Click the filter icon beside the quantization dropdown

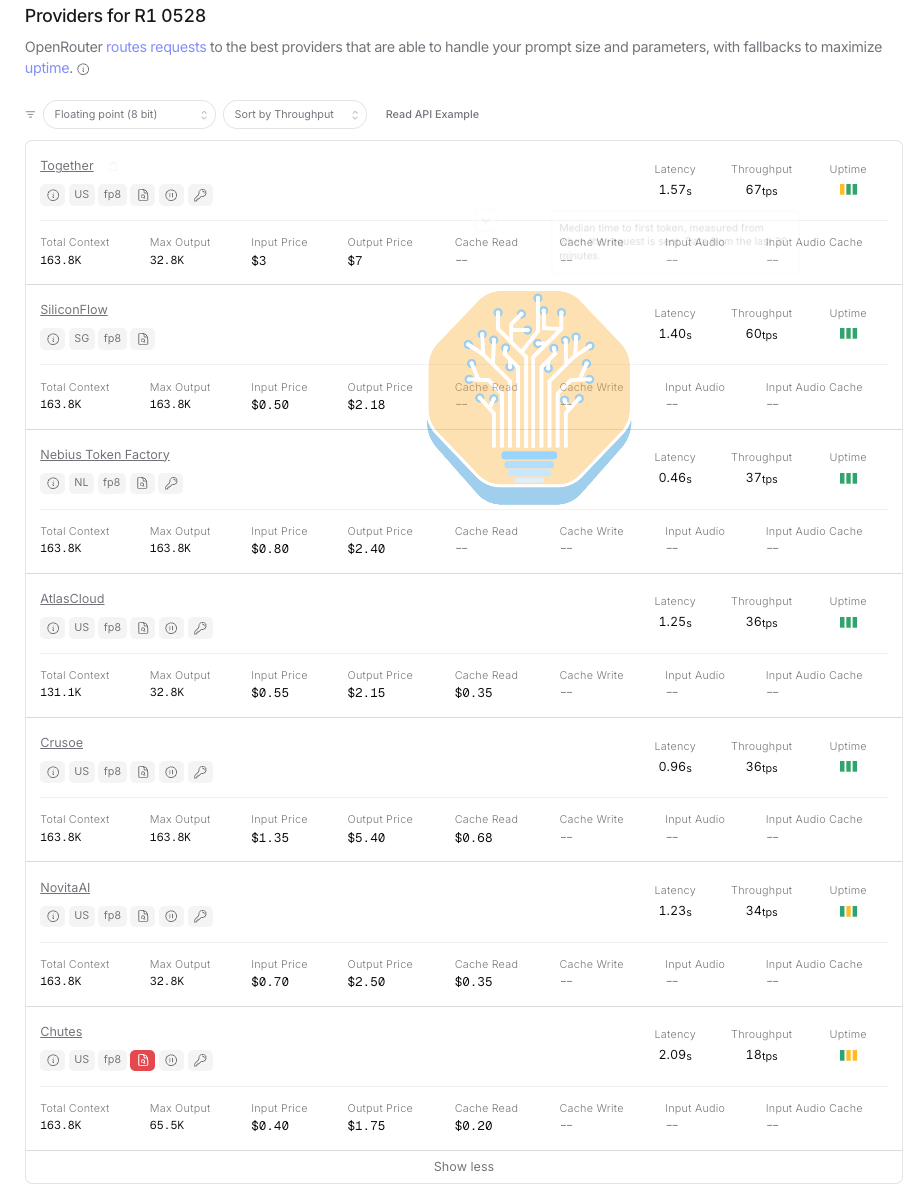31,115
